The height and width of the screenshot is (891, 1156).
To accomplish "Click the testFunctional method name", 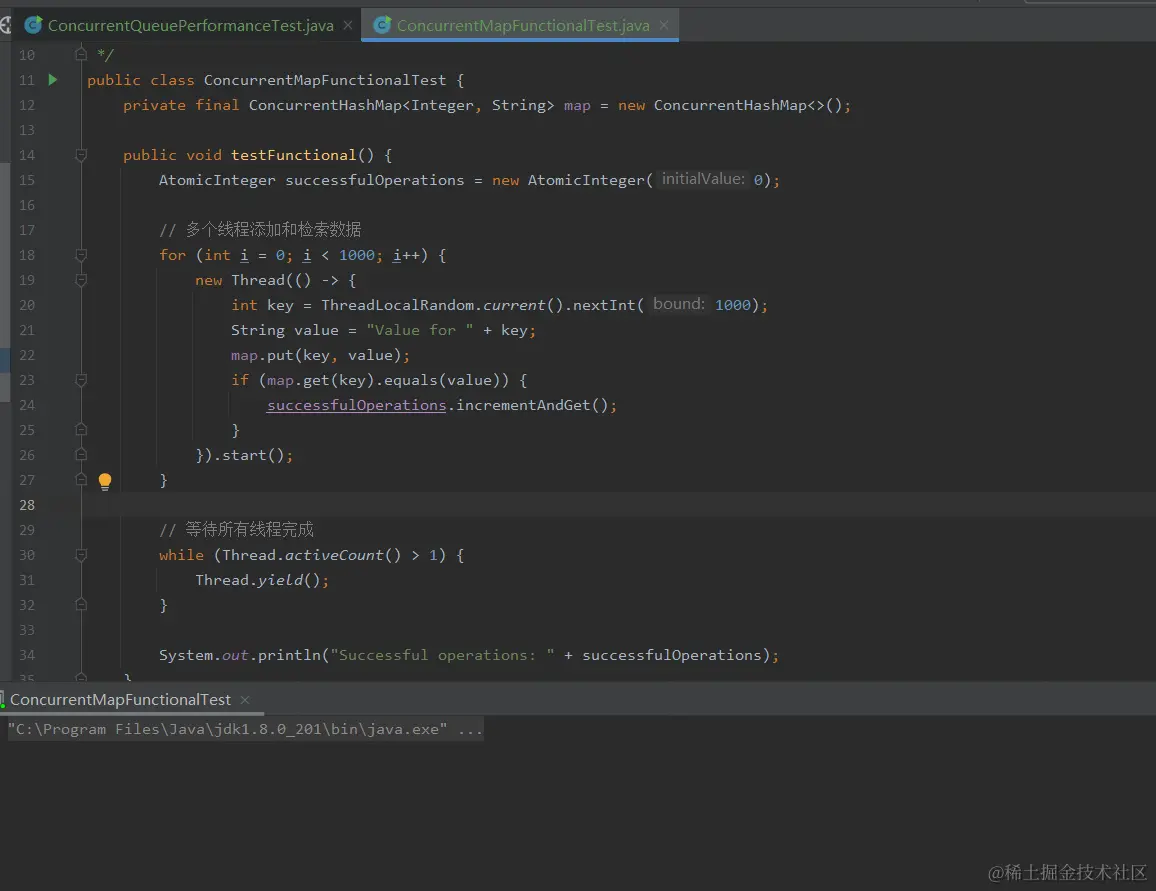I will click(293, 156).
